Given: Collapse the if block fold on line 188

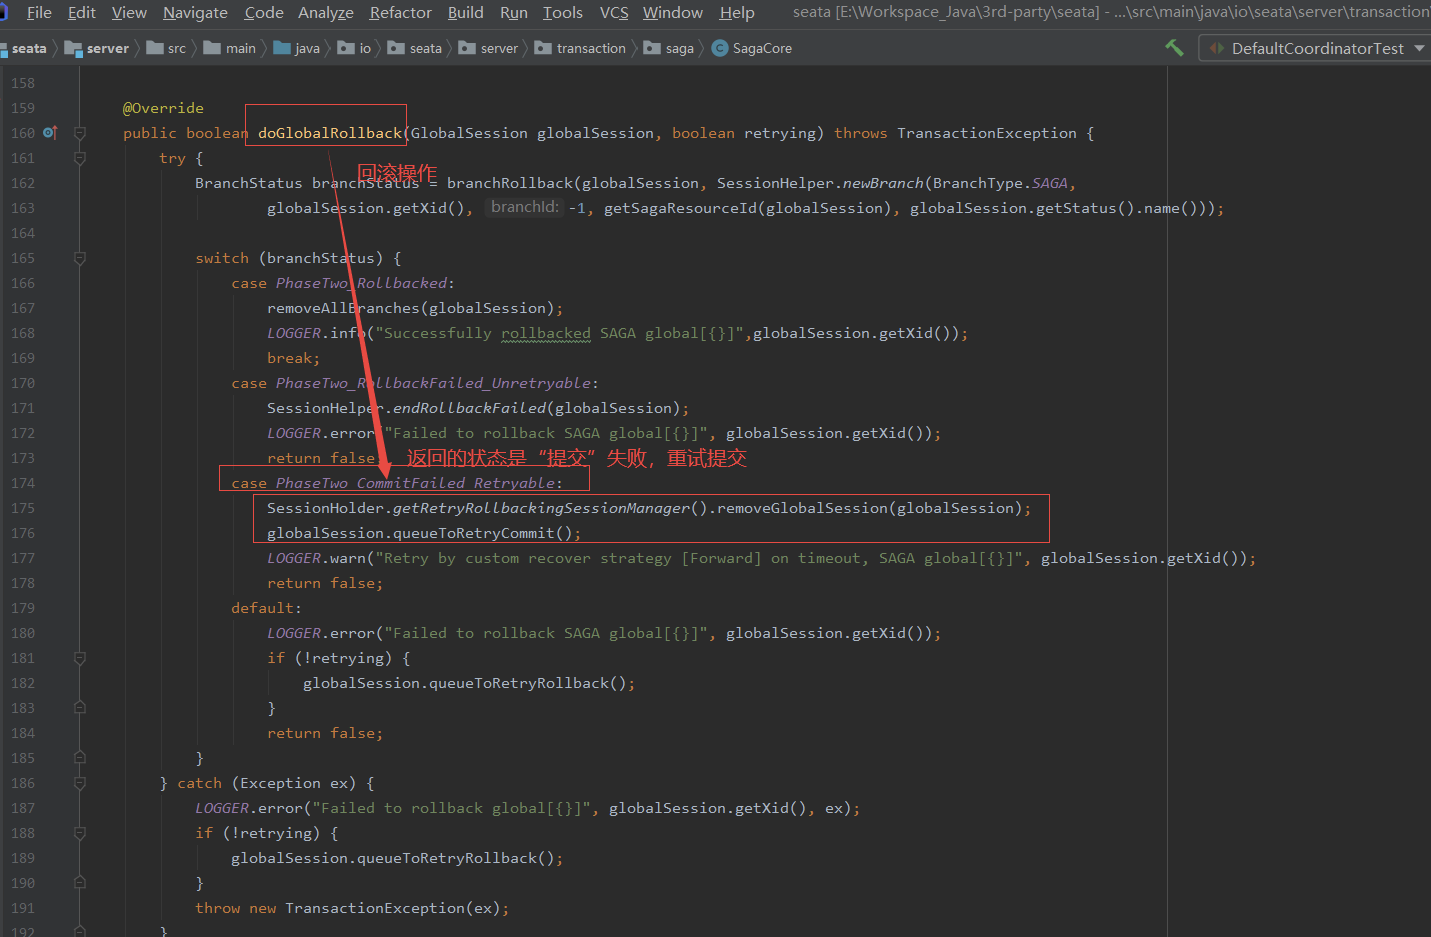Looking at the screenshot, I should [80, 833].
